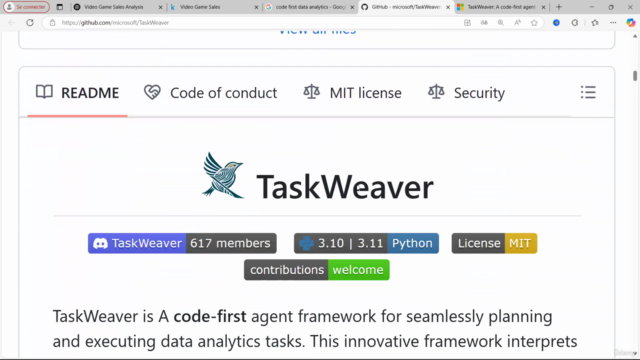Click the blue extension icon in toolbar
640x360 pixels.
coord(556,23)
